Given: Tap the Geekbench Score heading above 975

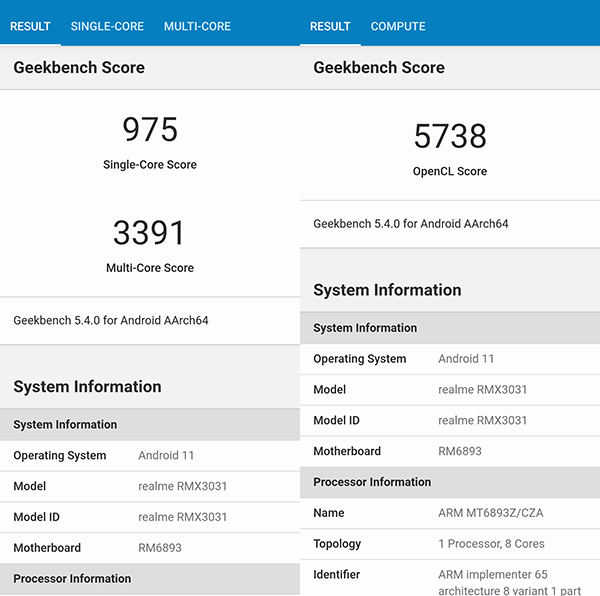Looking at the screenshot, I should pyautogui.click(x=79, y=68).
